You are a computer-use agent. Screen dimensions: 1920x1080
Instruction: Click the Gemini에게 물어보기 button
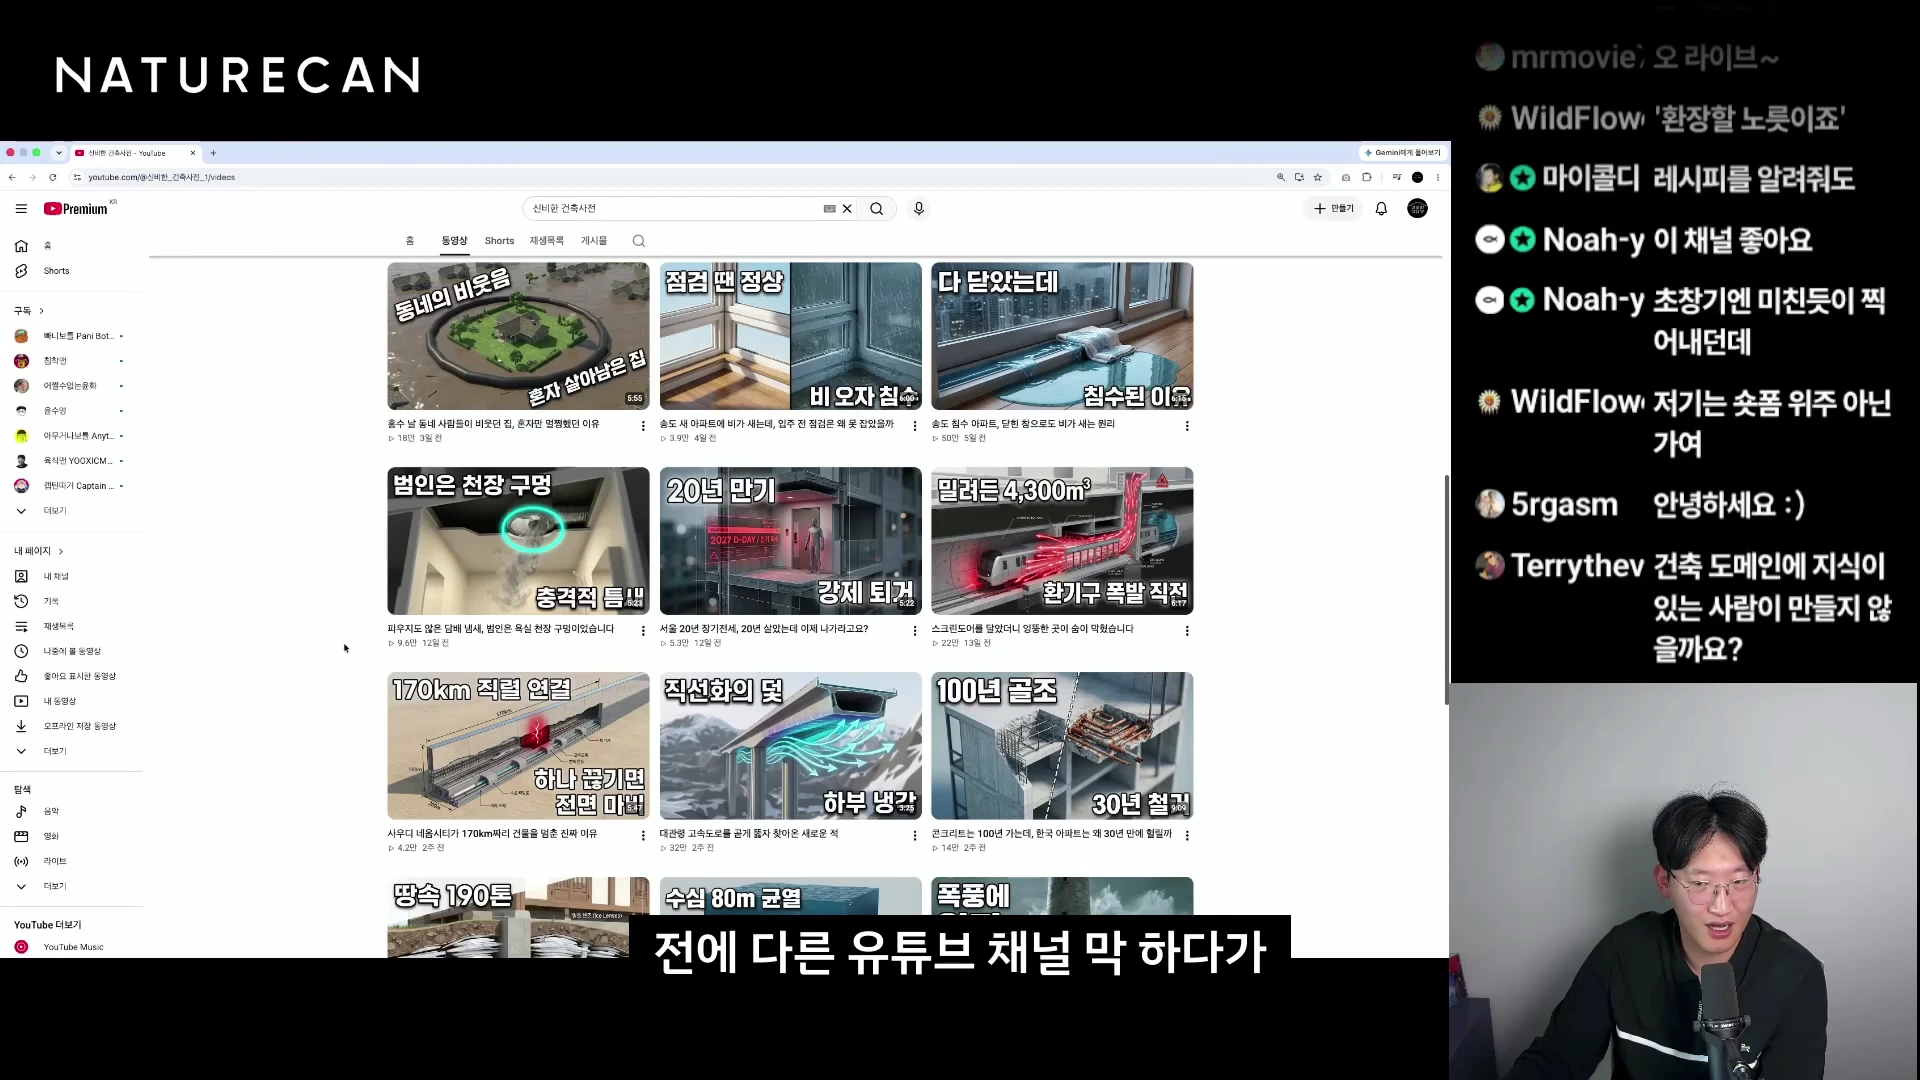(1403, 153)
